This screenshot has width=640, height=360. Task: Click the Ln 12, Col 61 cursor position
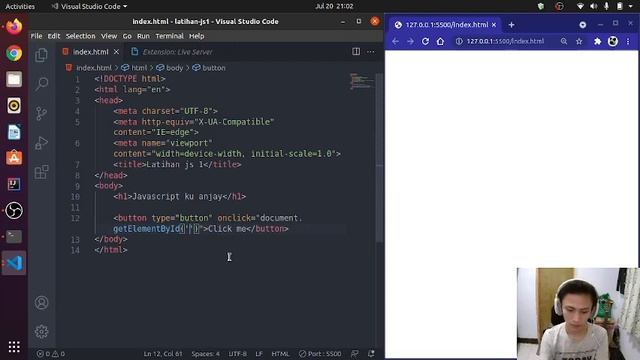click(163, 353)
